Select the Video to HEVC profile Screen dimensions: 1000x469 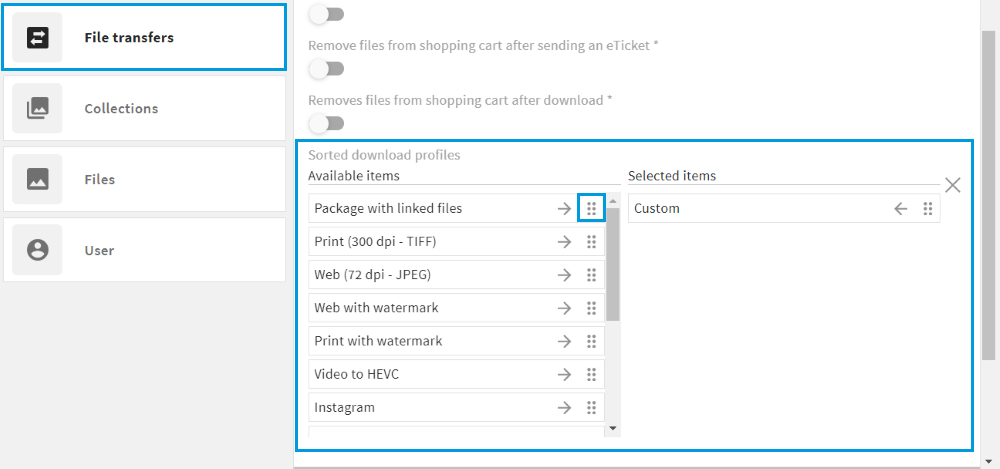456,375
